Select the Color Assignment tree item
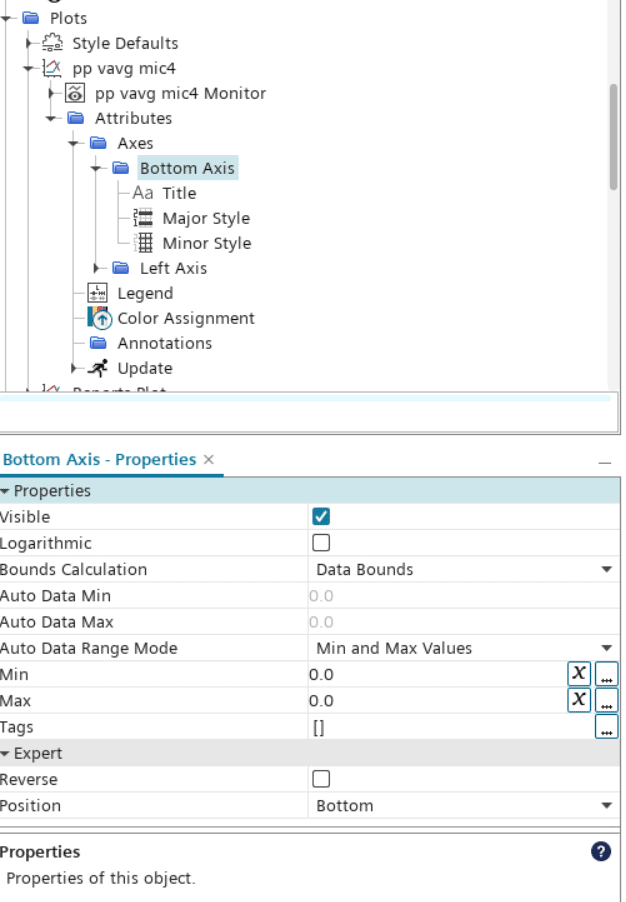The image size is (626, 902). pos(186,318)
